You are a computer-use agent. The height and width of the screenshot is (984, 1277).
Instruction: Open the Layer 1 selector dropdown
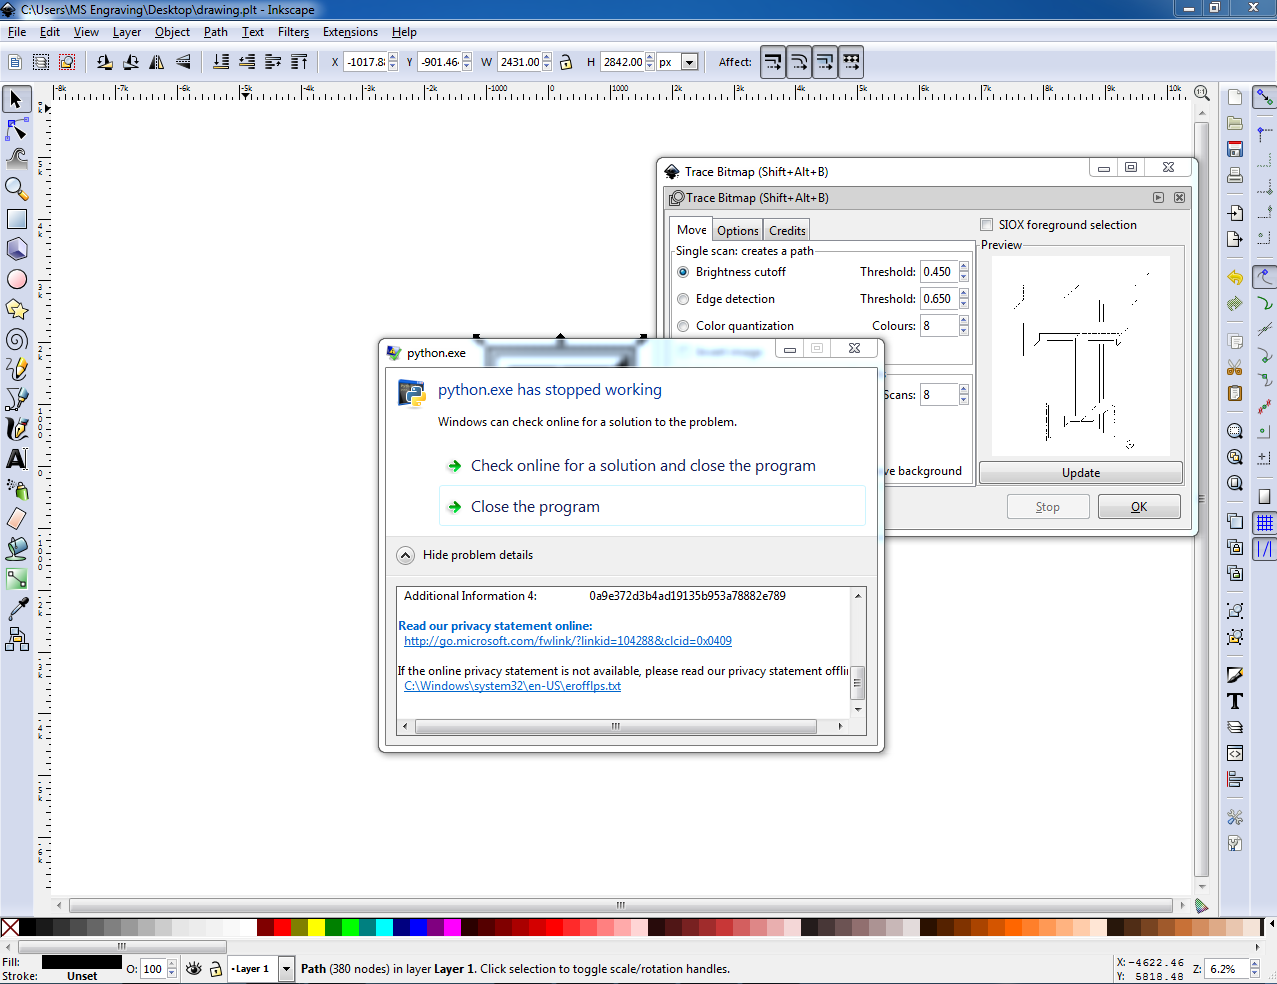[287, 968]
